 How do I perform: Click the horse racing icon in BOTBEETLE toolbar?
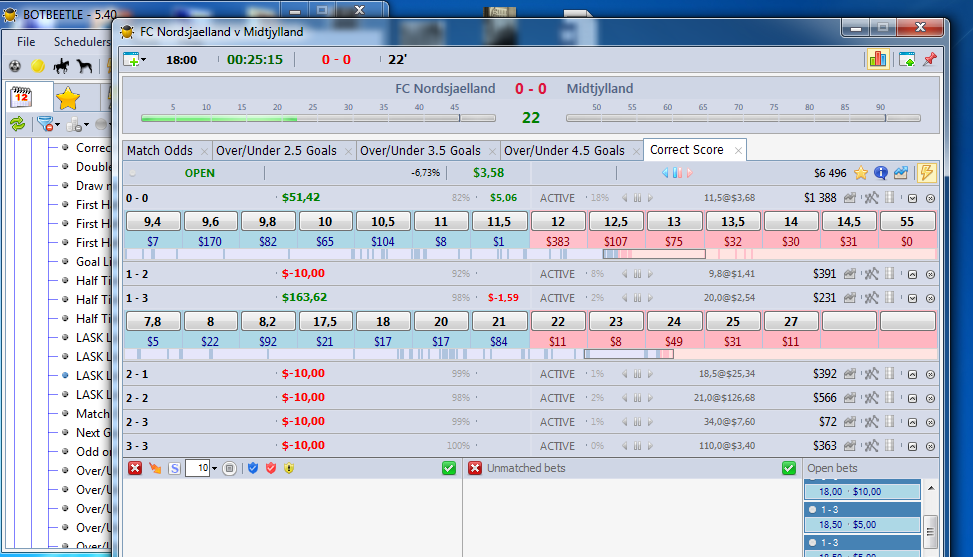[x=61, y=66]
